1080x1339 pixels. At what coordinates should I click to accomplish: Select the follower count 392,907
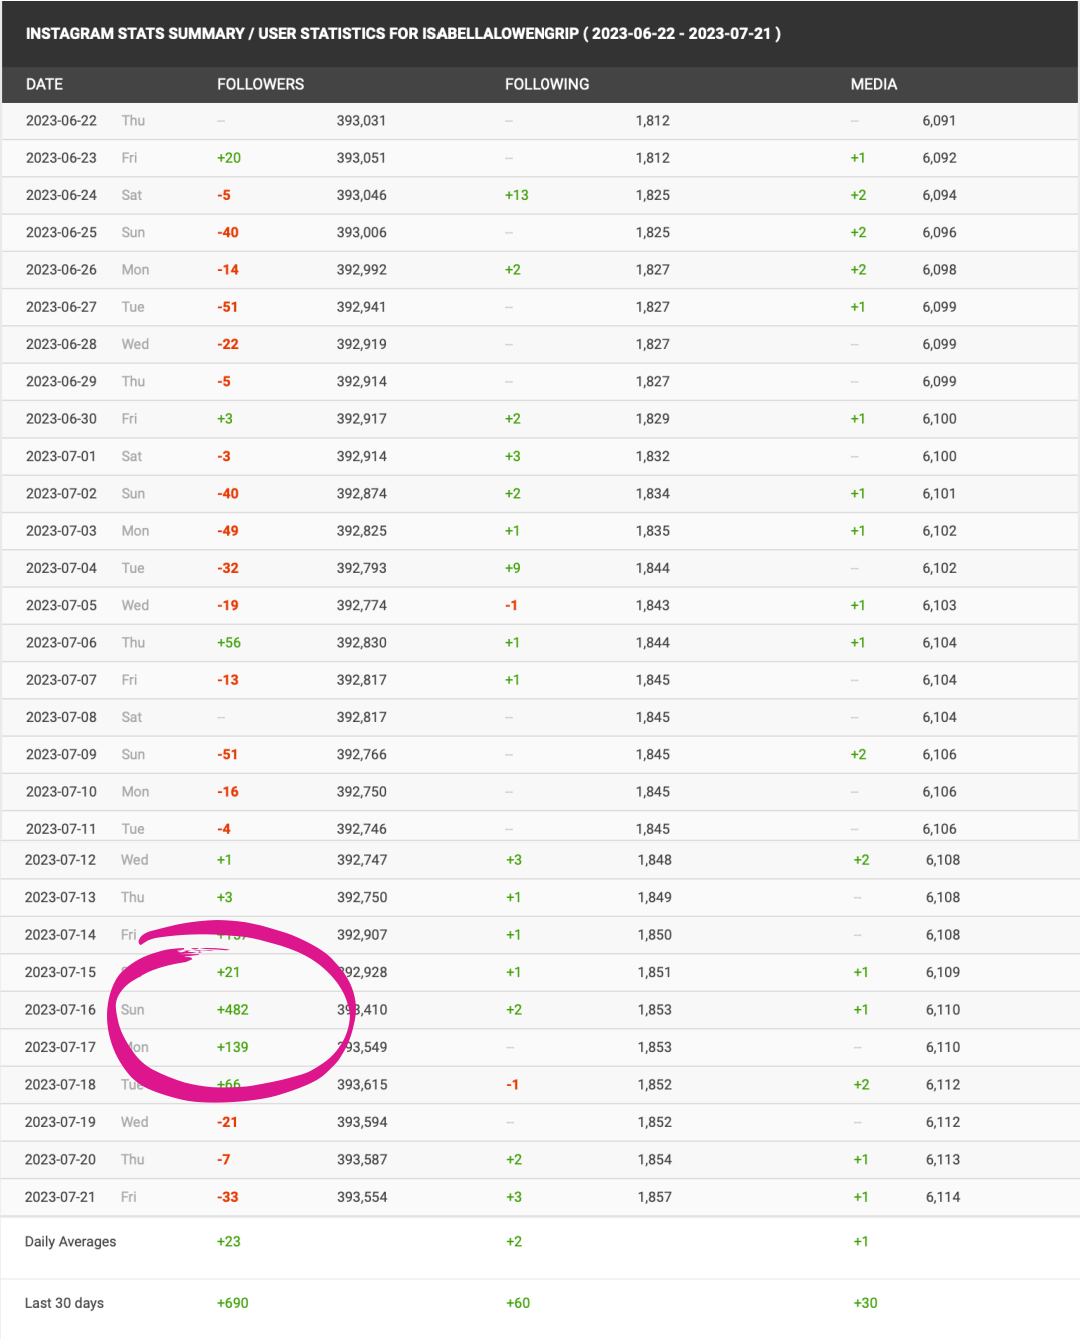point(362,935)
